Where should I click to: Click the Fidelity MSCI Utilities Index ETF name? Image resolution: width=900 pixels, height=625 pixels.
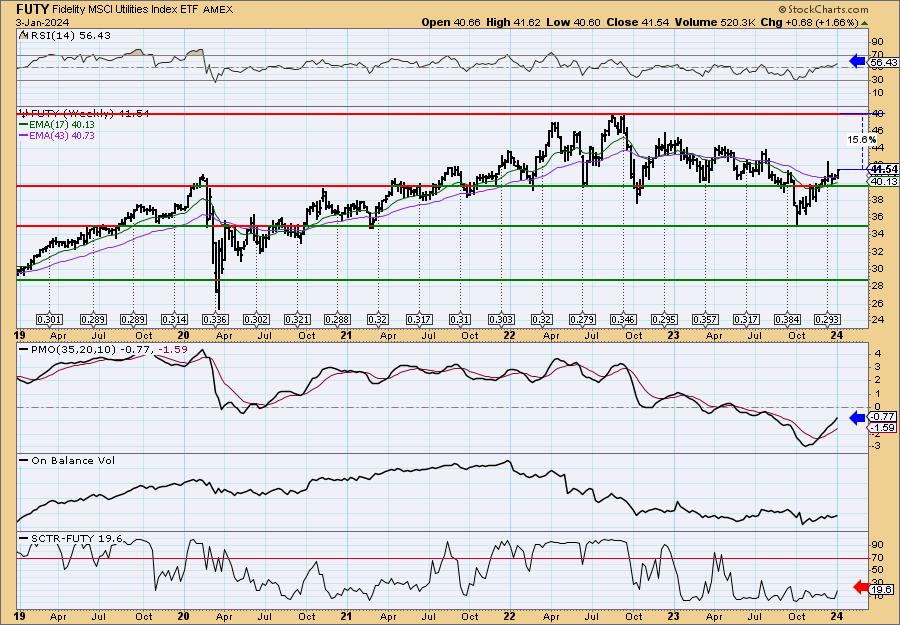(126, 9)
